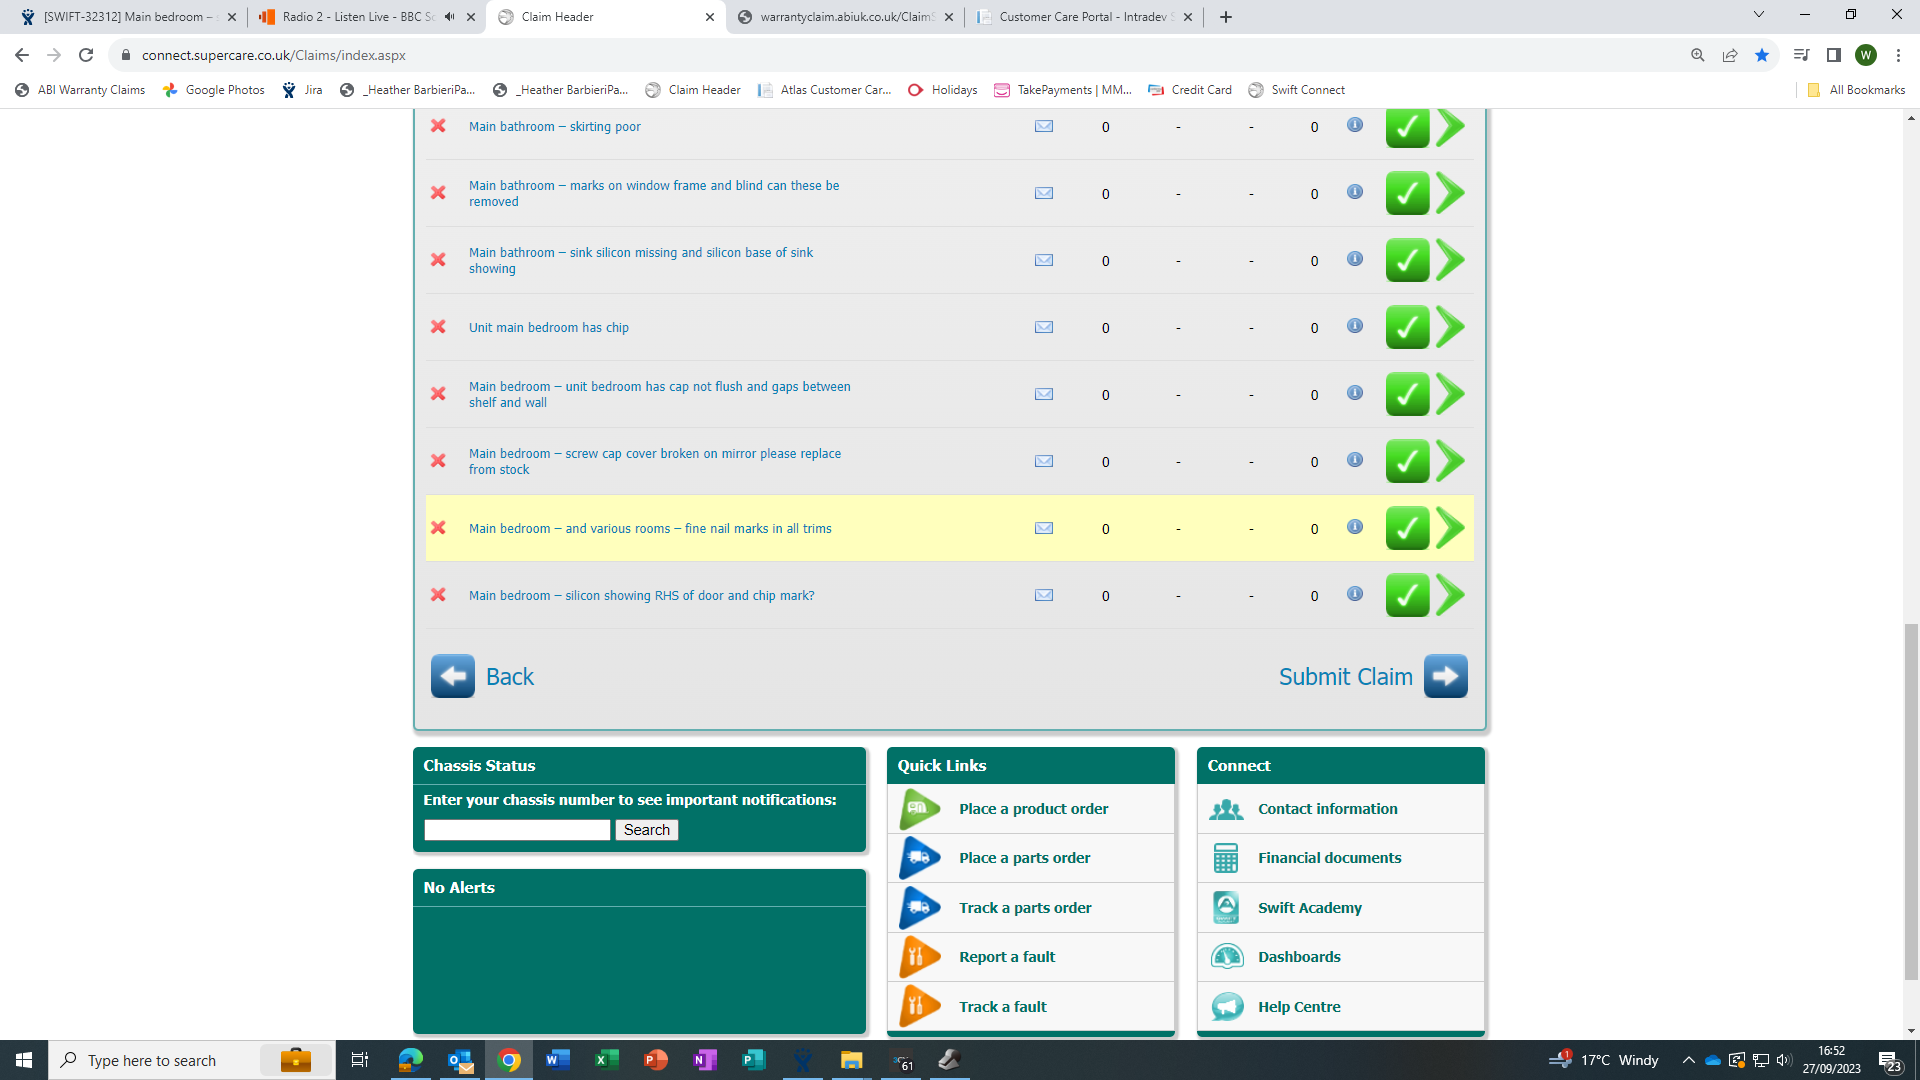Image resolution: width=1920 pixels, height=1080 pixels.
Task: Switch to the Customer Care Portal tab
Action: (x=1085, y=17)
